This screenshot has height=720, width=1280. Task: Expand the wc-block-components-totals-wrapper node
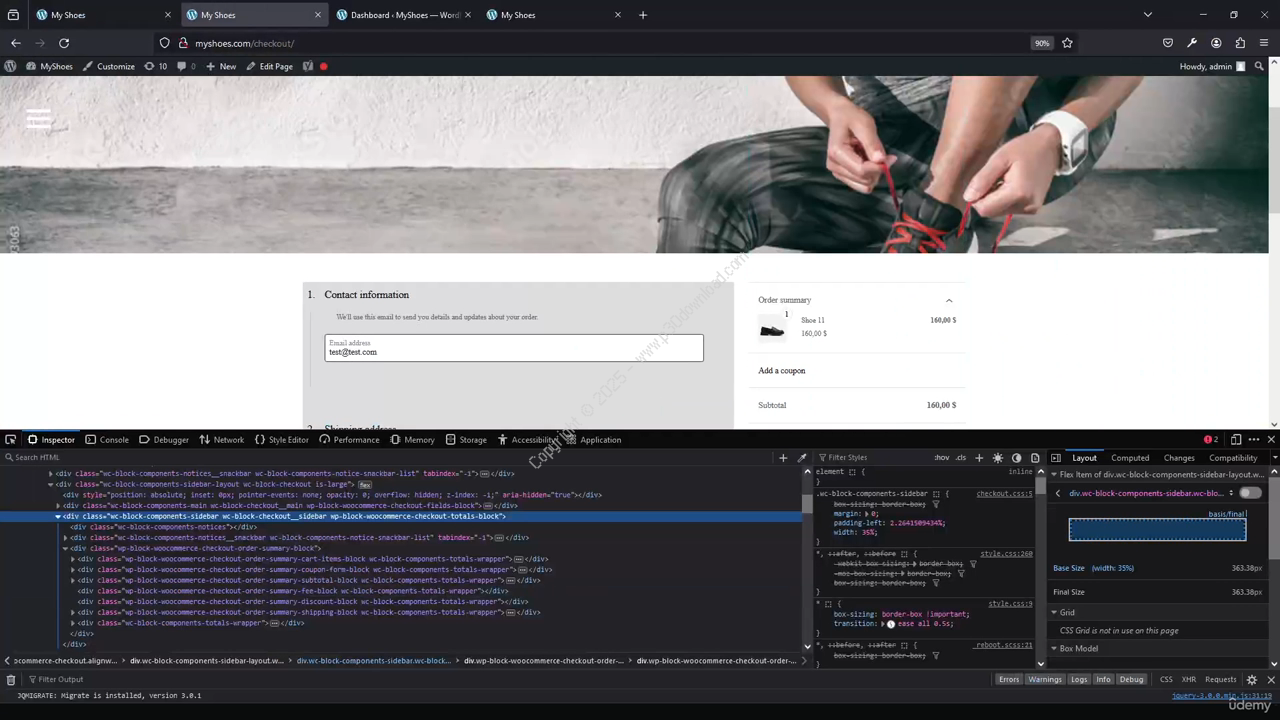point(73,623)
